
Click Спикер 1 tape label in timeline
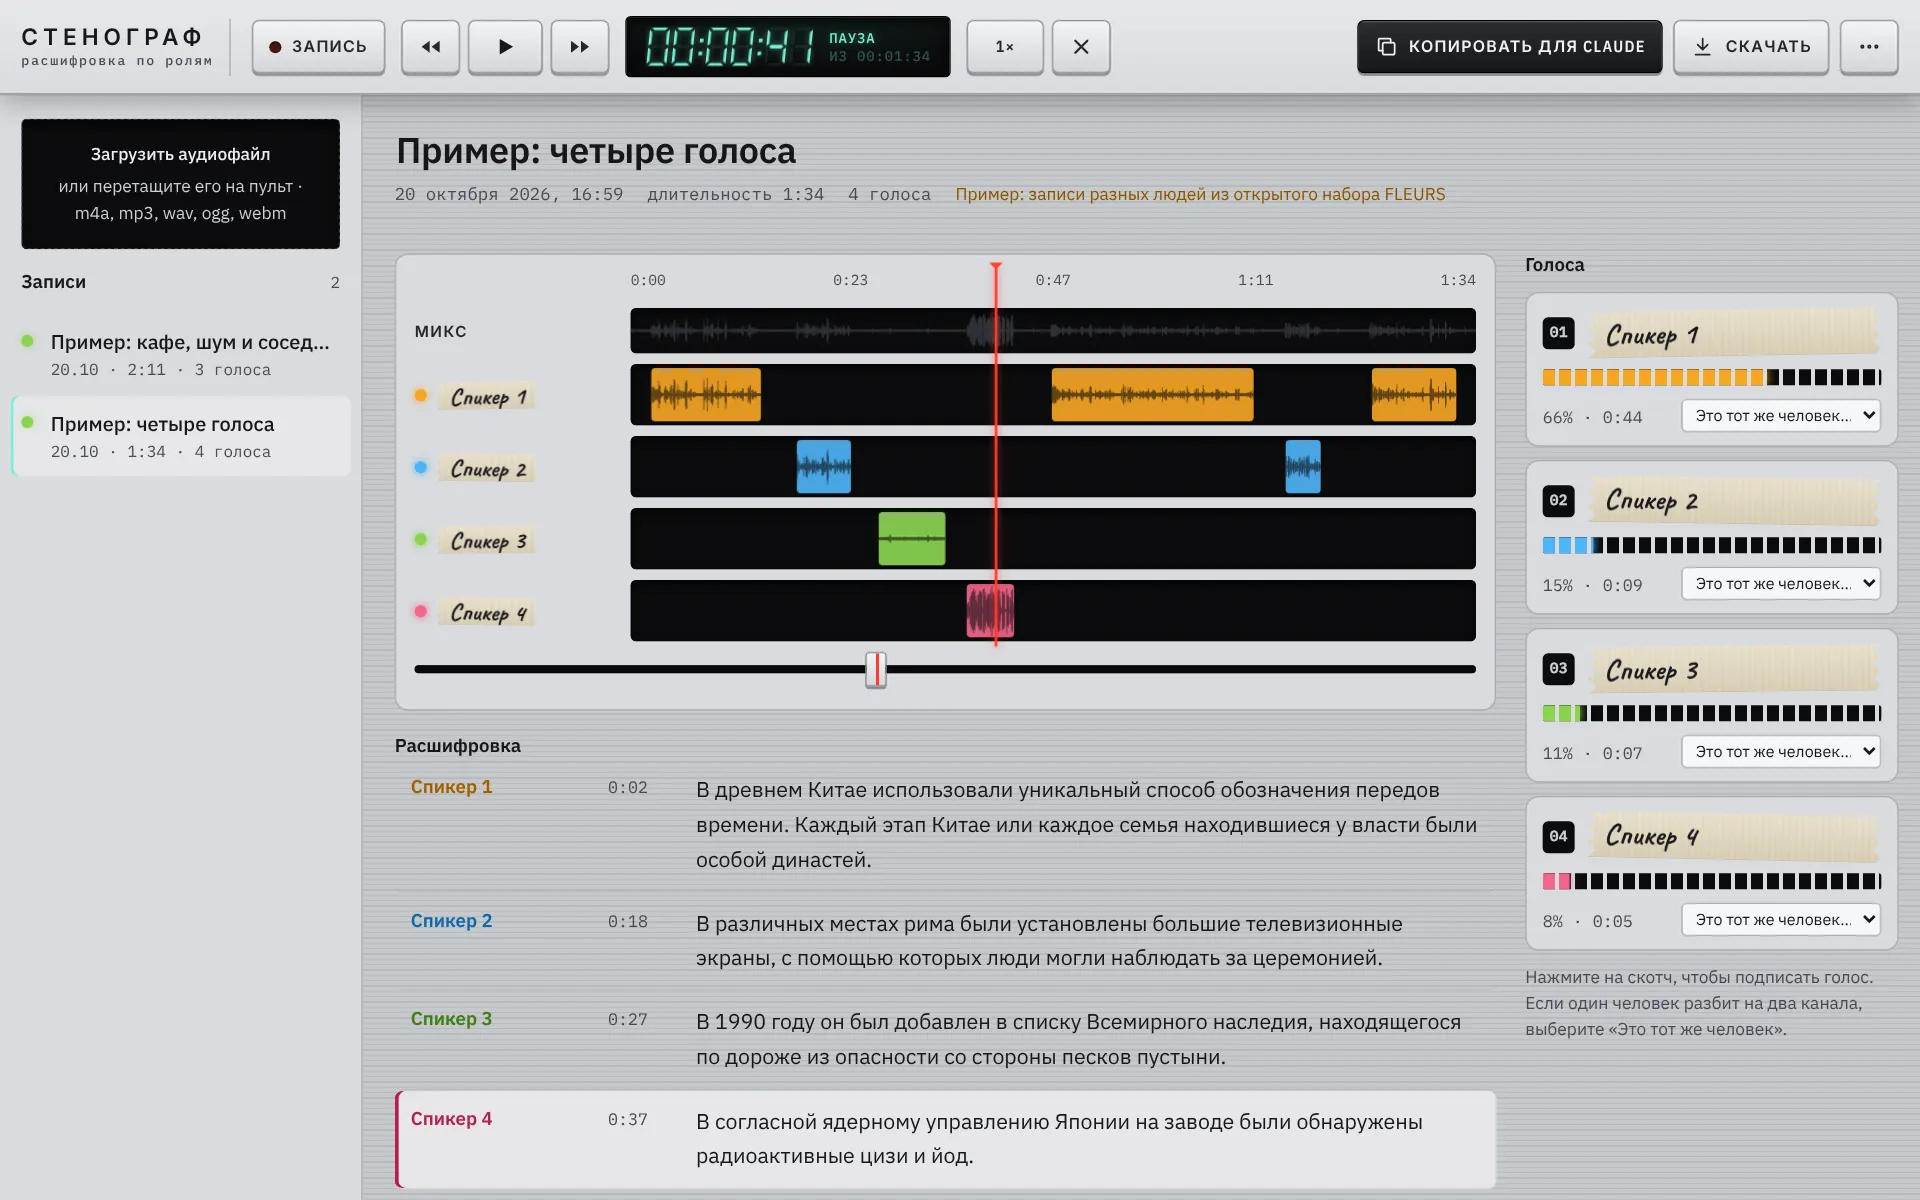[487, 397]
